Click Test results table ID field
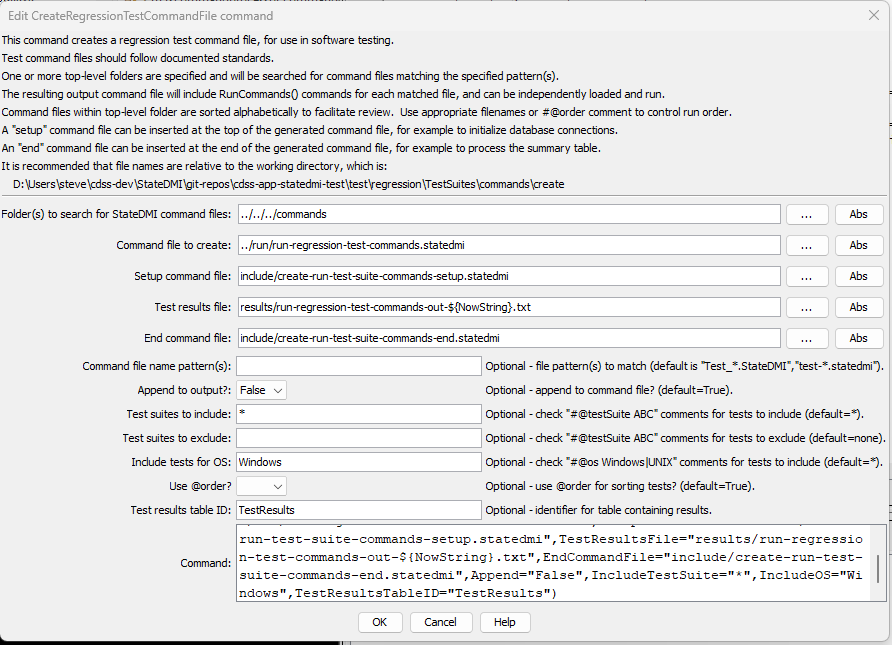 pyautogui.click(x=359, y=510)
